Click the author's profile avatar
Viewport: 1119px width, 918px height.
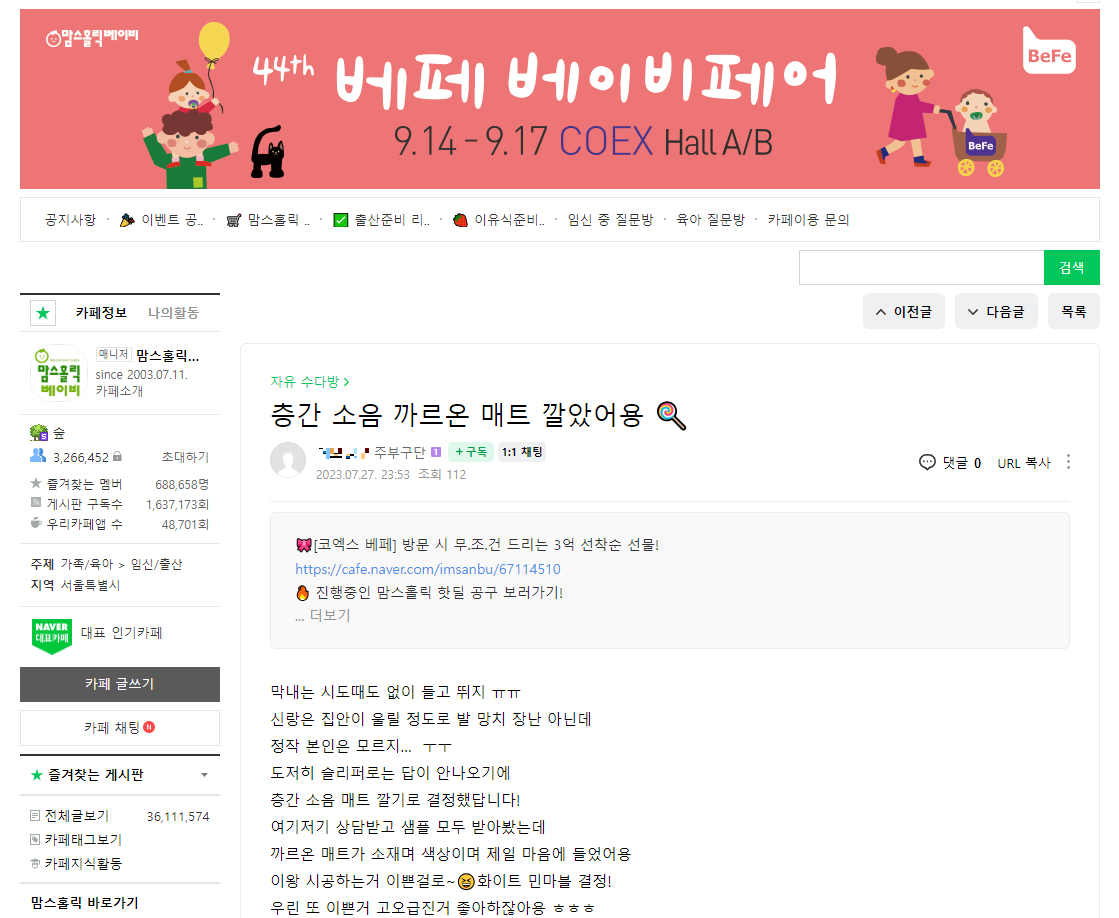point(288,460)
